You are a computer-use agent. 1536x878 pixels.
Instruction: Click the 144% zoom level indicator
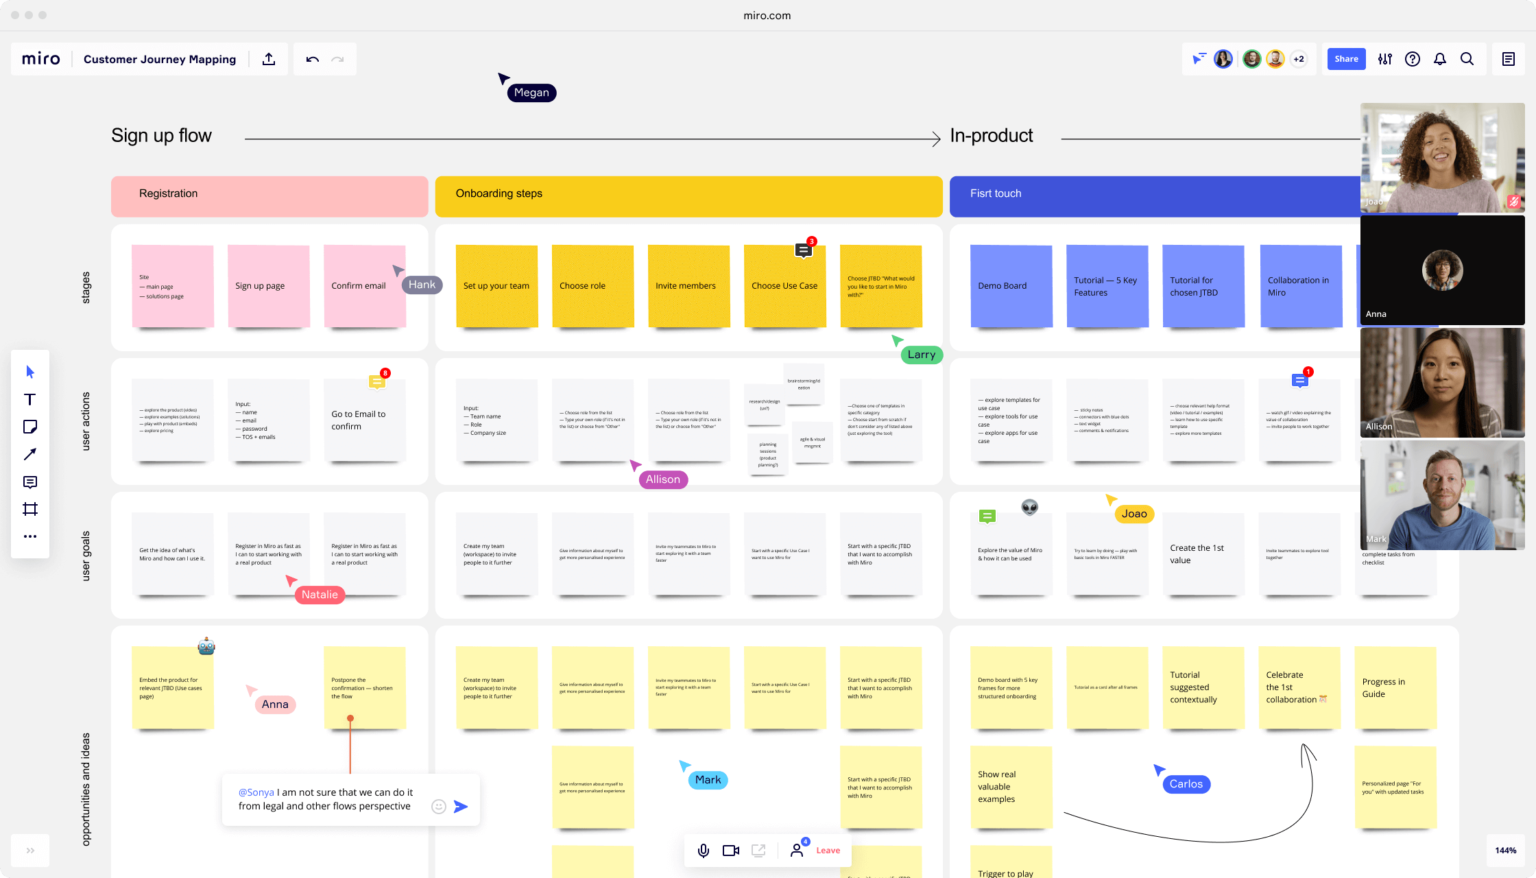pyautogui.click(x=1505, y=850)
